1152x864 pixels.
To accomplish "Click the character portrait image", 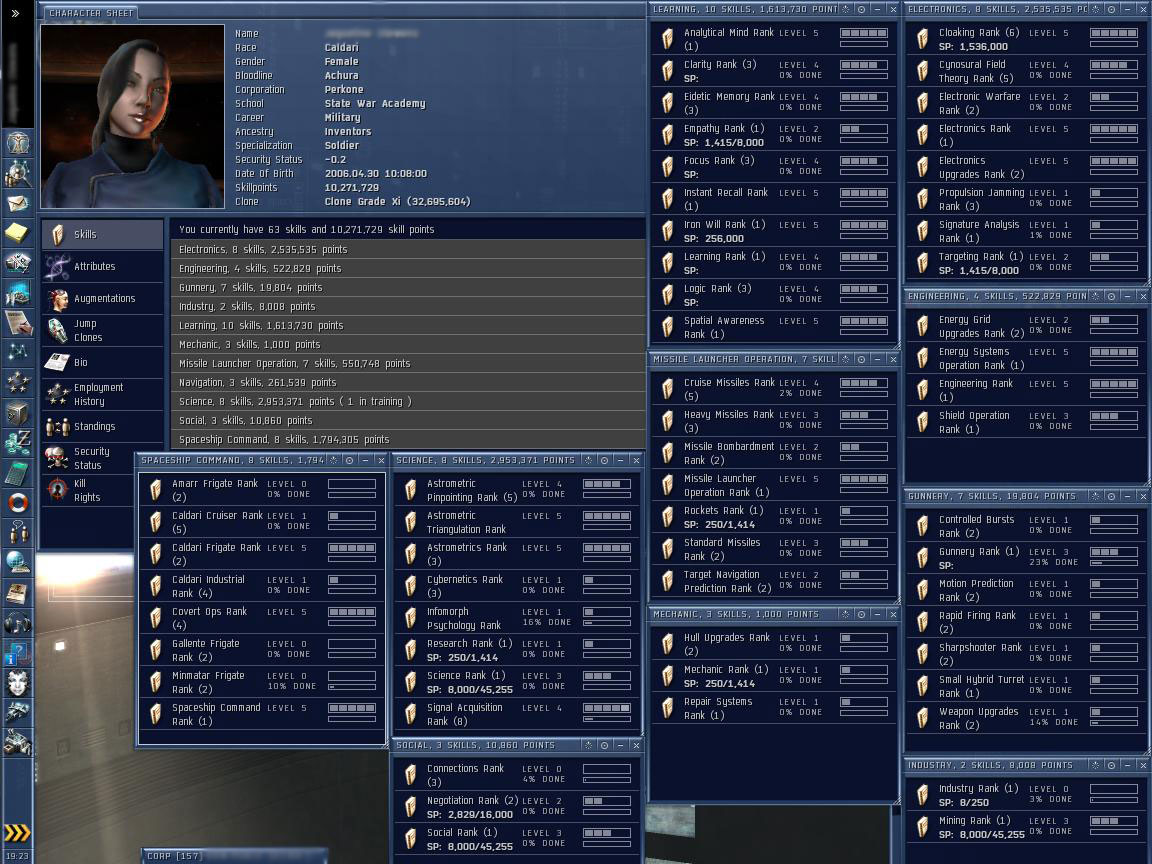I will [x=132, y=116].
